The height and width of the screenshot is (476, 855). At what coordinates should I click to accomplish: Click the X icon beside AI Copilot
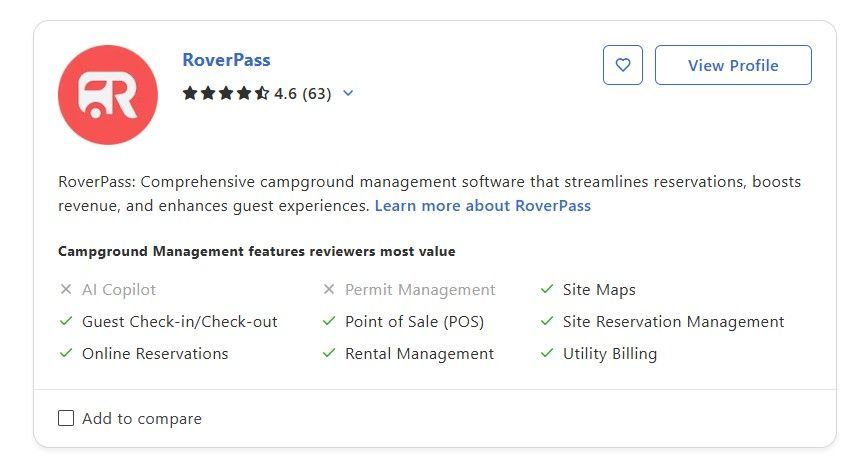(x=66, y=289)
